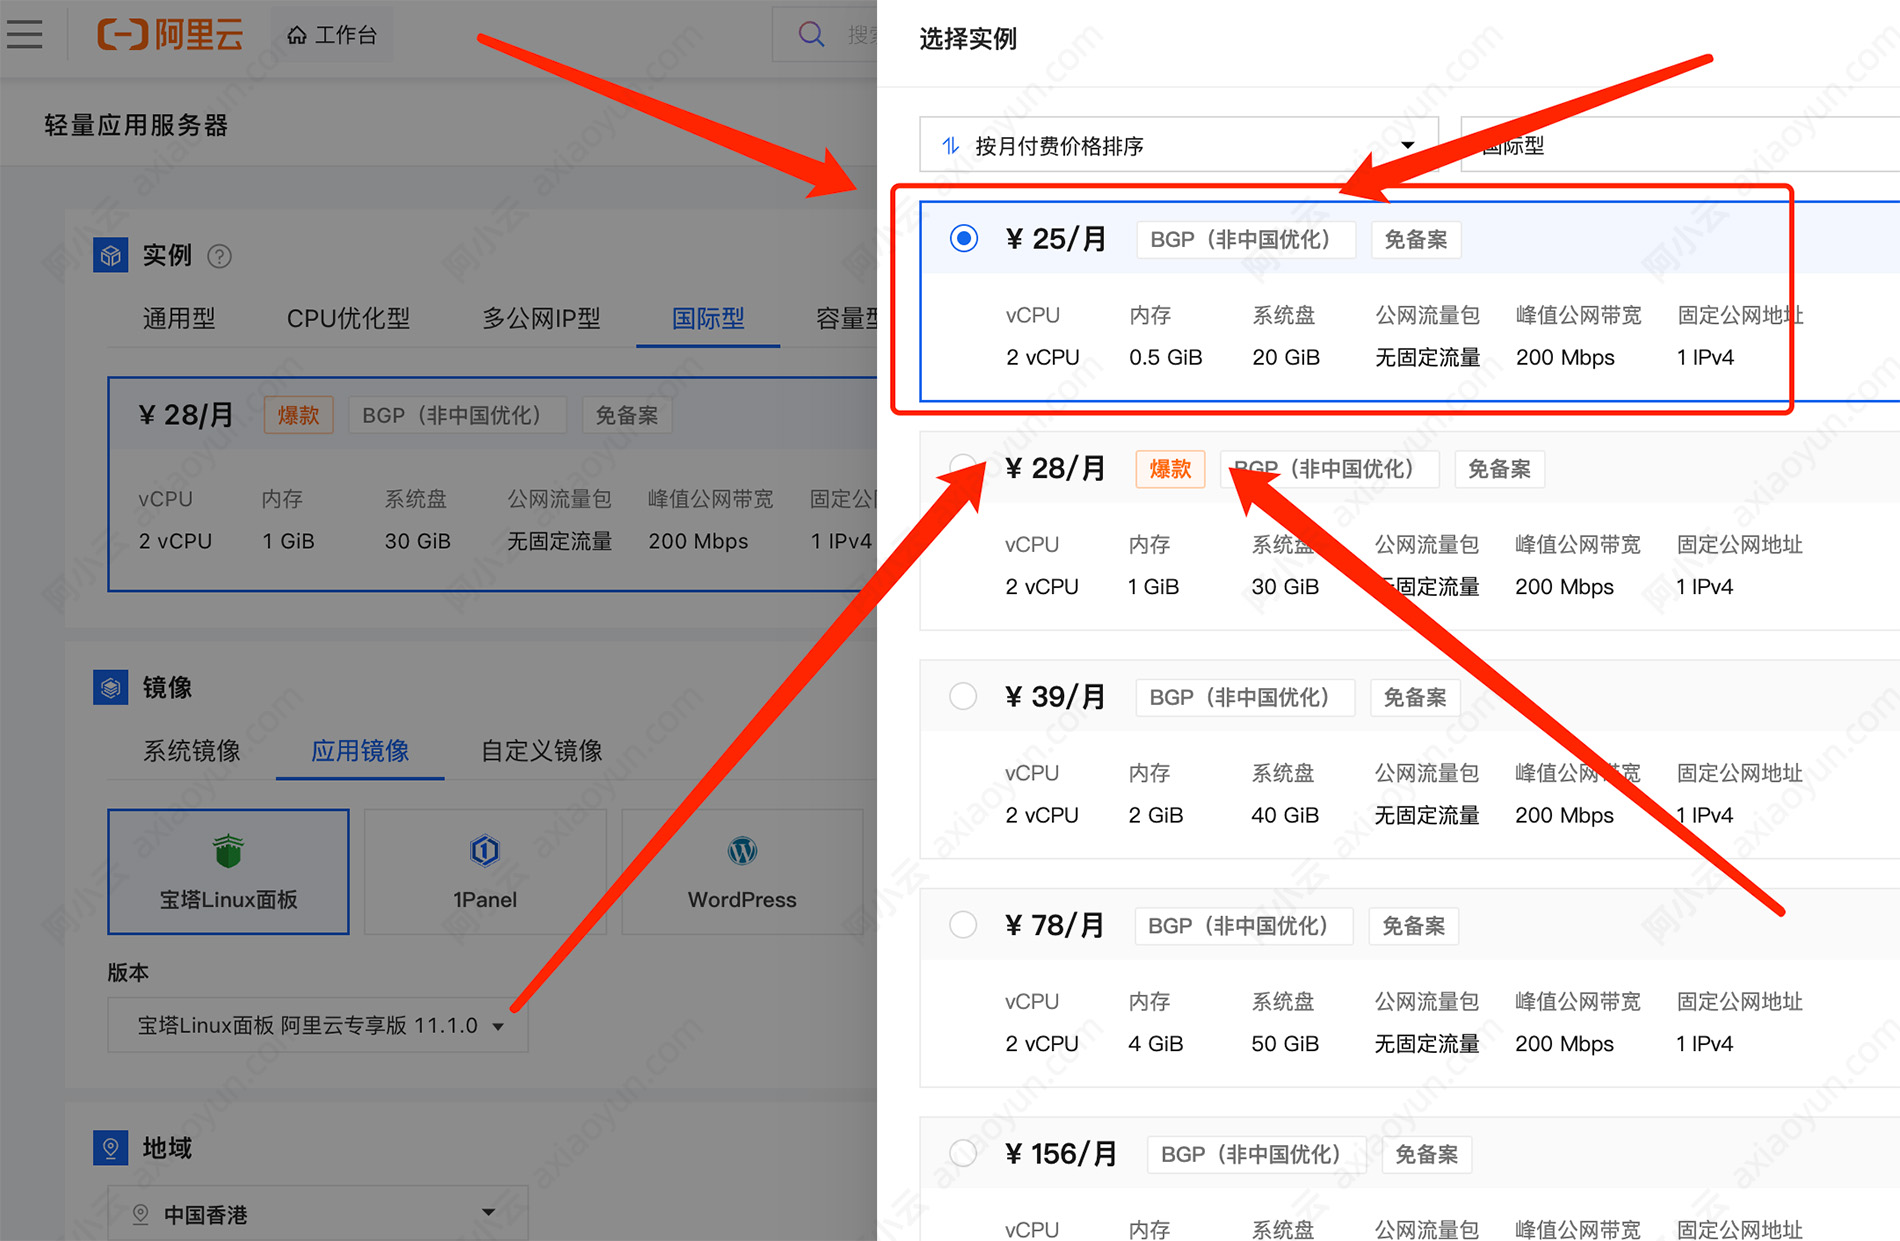This screenshot has height=1241, width=1900.
Task: Switch to the CPU优化型 tab
Action: click(348, 318)
